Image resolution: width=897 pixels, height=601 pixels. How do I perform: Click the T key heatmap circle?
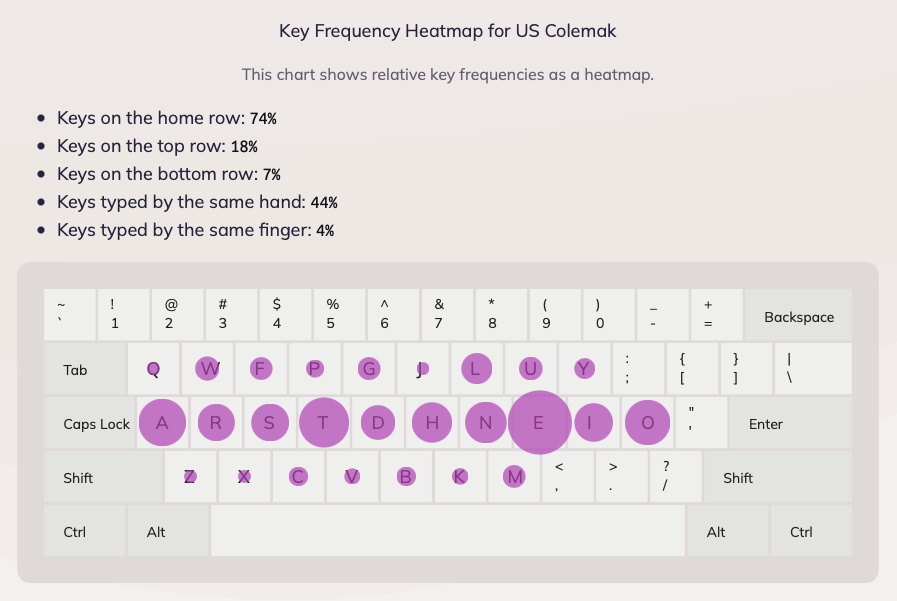pos(324,423)
